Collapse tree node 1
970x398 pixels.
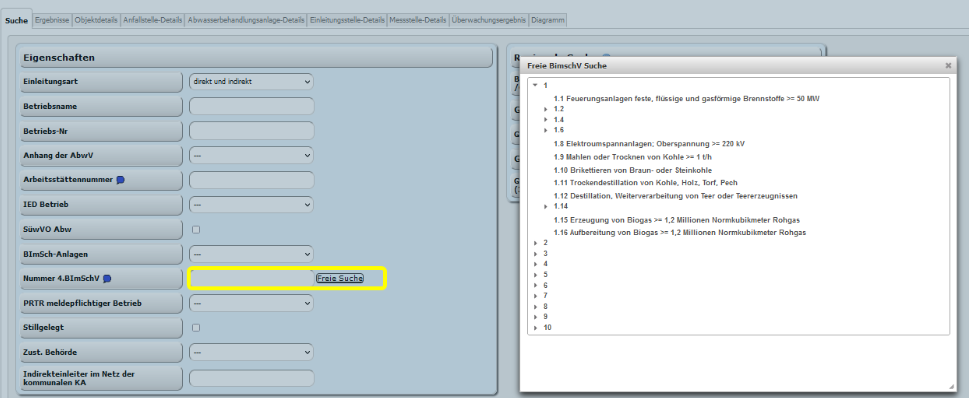tap(535, 85)
